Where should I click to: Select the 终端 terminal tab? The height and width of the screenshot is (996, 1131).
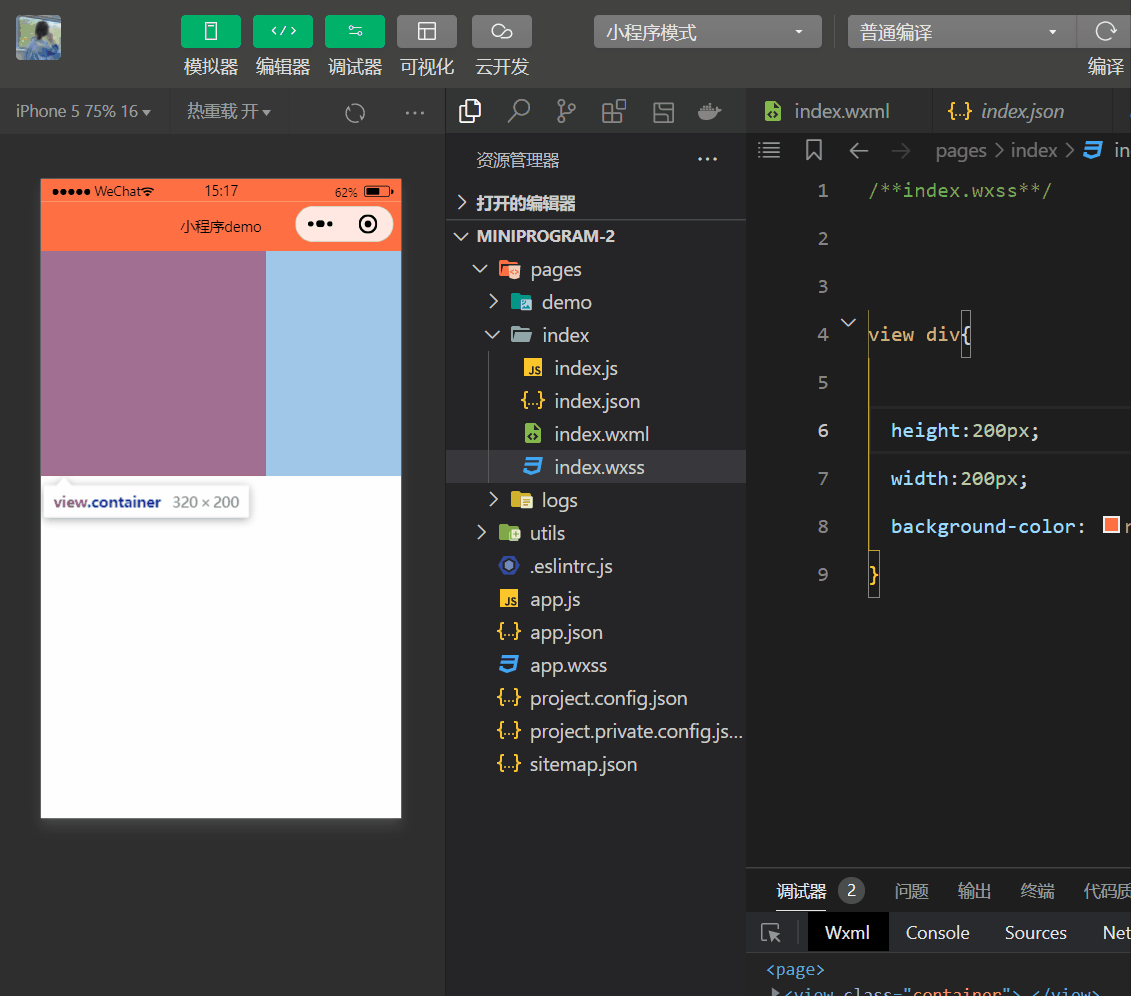(x=1037, y=891)
